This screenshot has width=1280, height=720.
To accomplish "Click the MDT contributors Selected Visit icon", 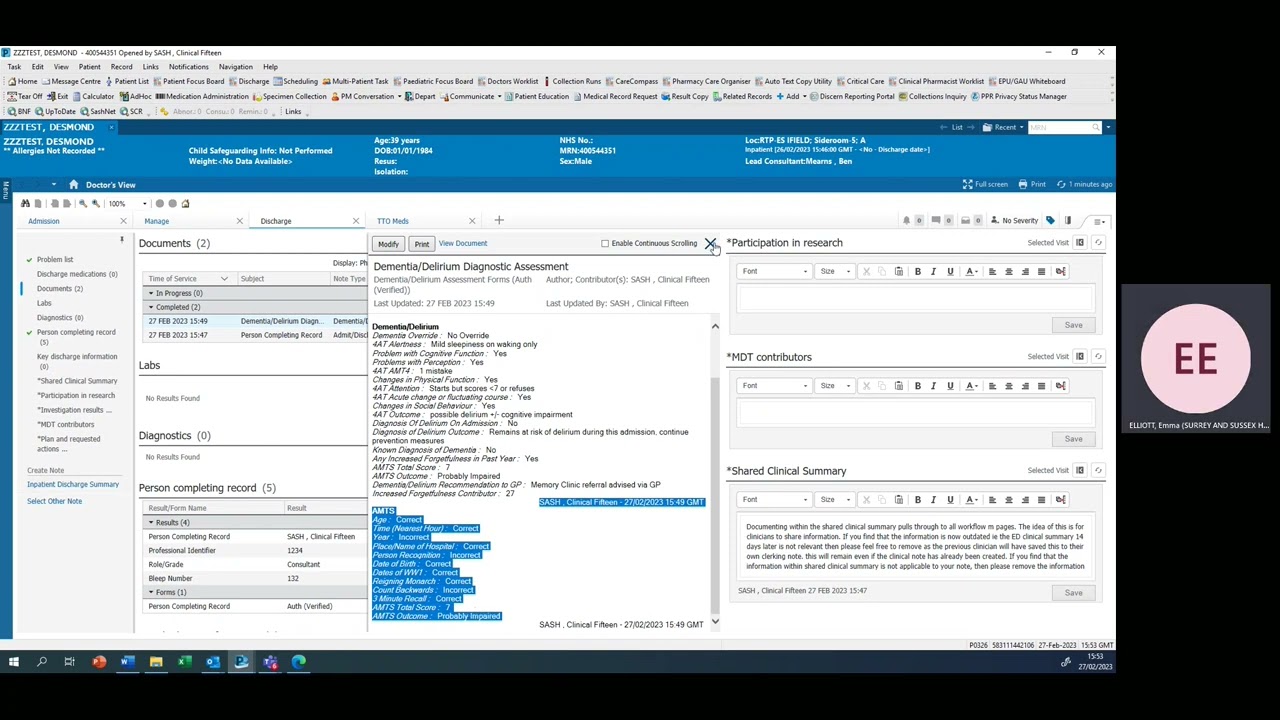I will 1080,356.
